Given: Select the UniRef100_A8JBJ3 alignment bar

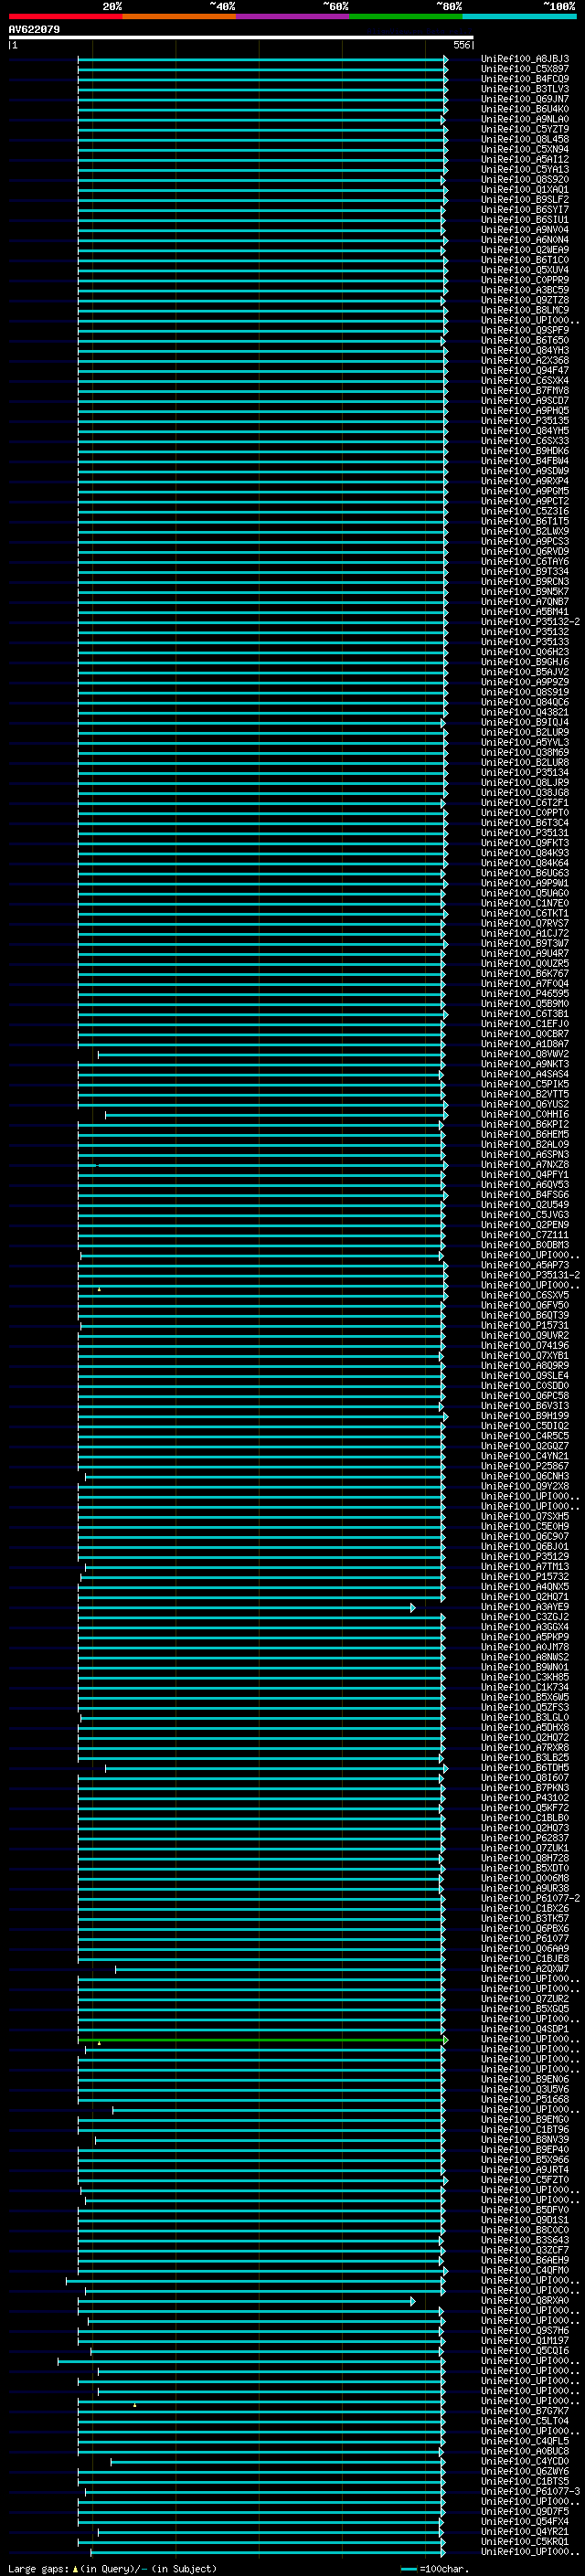Looking at the screenshot, I should 263,59.
